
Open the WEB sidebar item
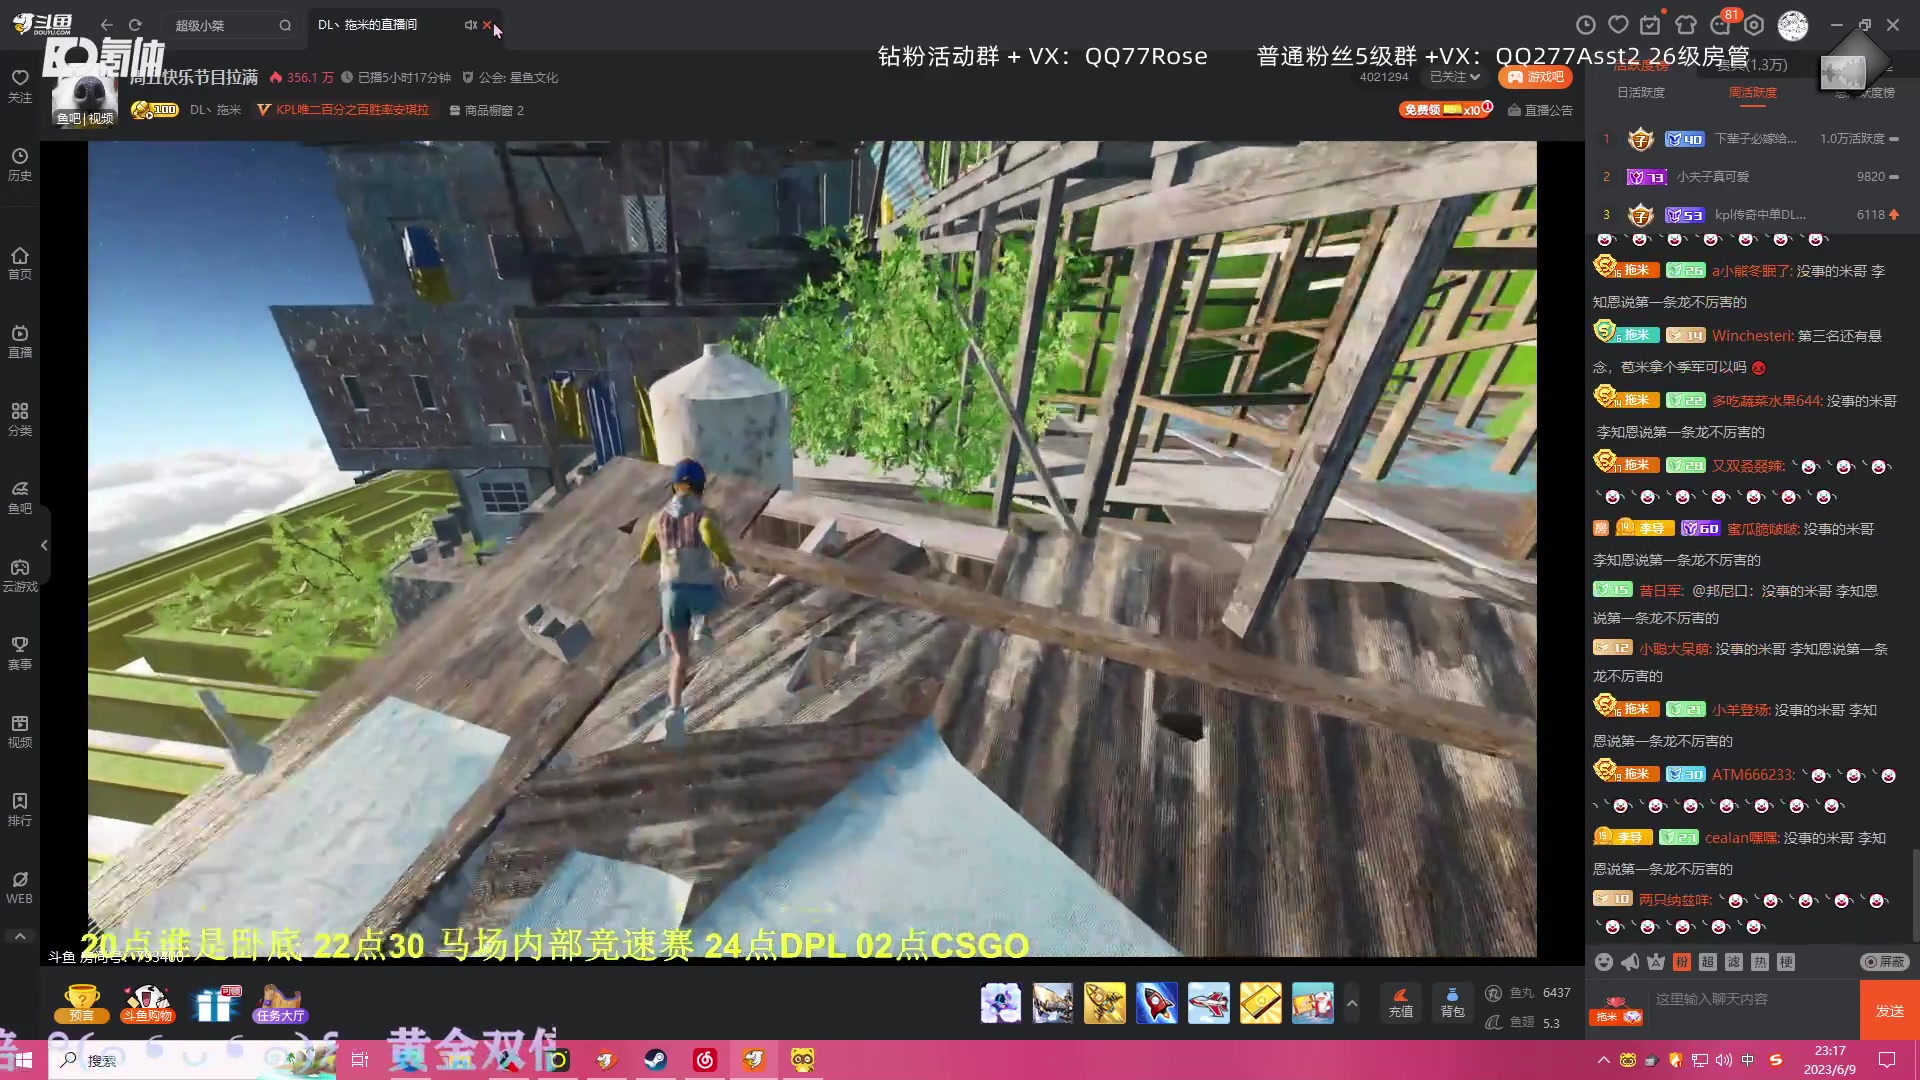click(x=20, y=887)
